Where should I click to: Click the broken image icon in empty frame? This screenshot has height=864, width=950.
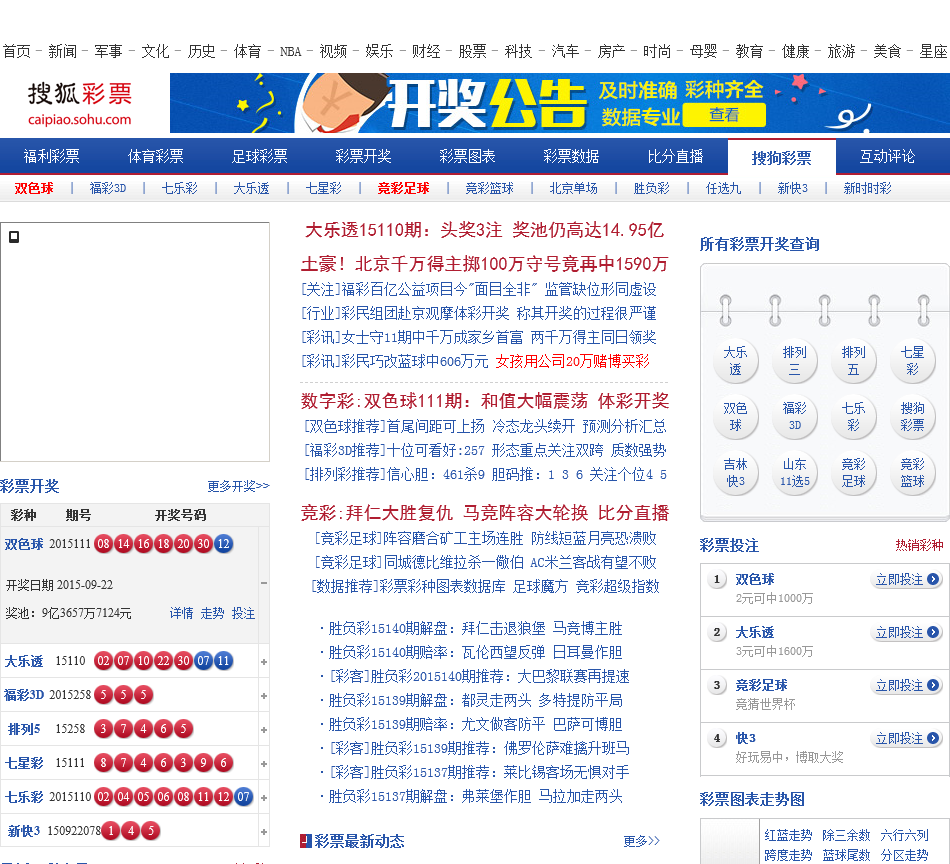pos(14,237)
